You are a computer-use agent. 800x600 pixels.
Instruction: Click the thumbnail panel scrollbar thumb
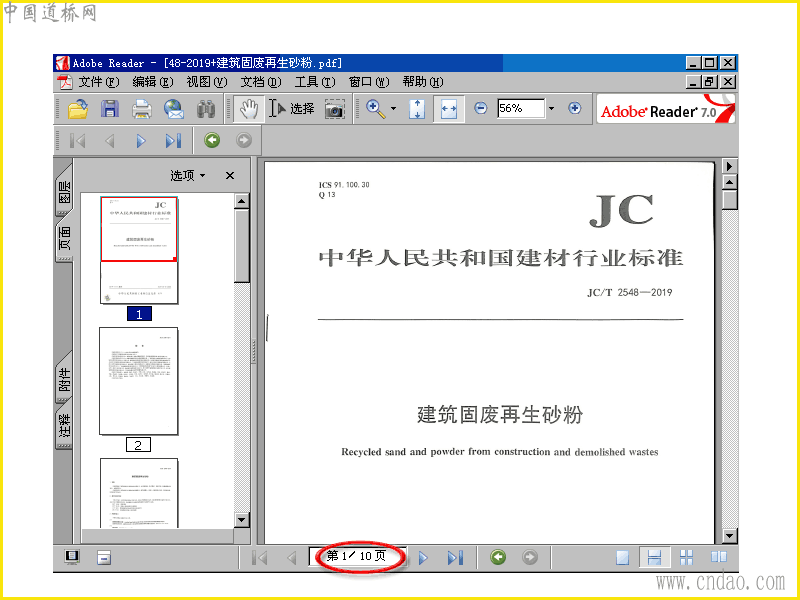pos(242,245)
